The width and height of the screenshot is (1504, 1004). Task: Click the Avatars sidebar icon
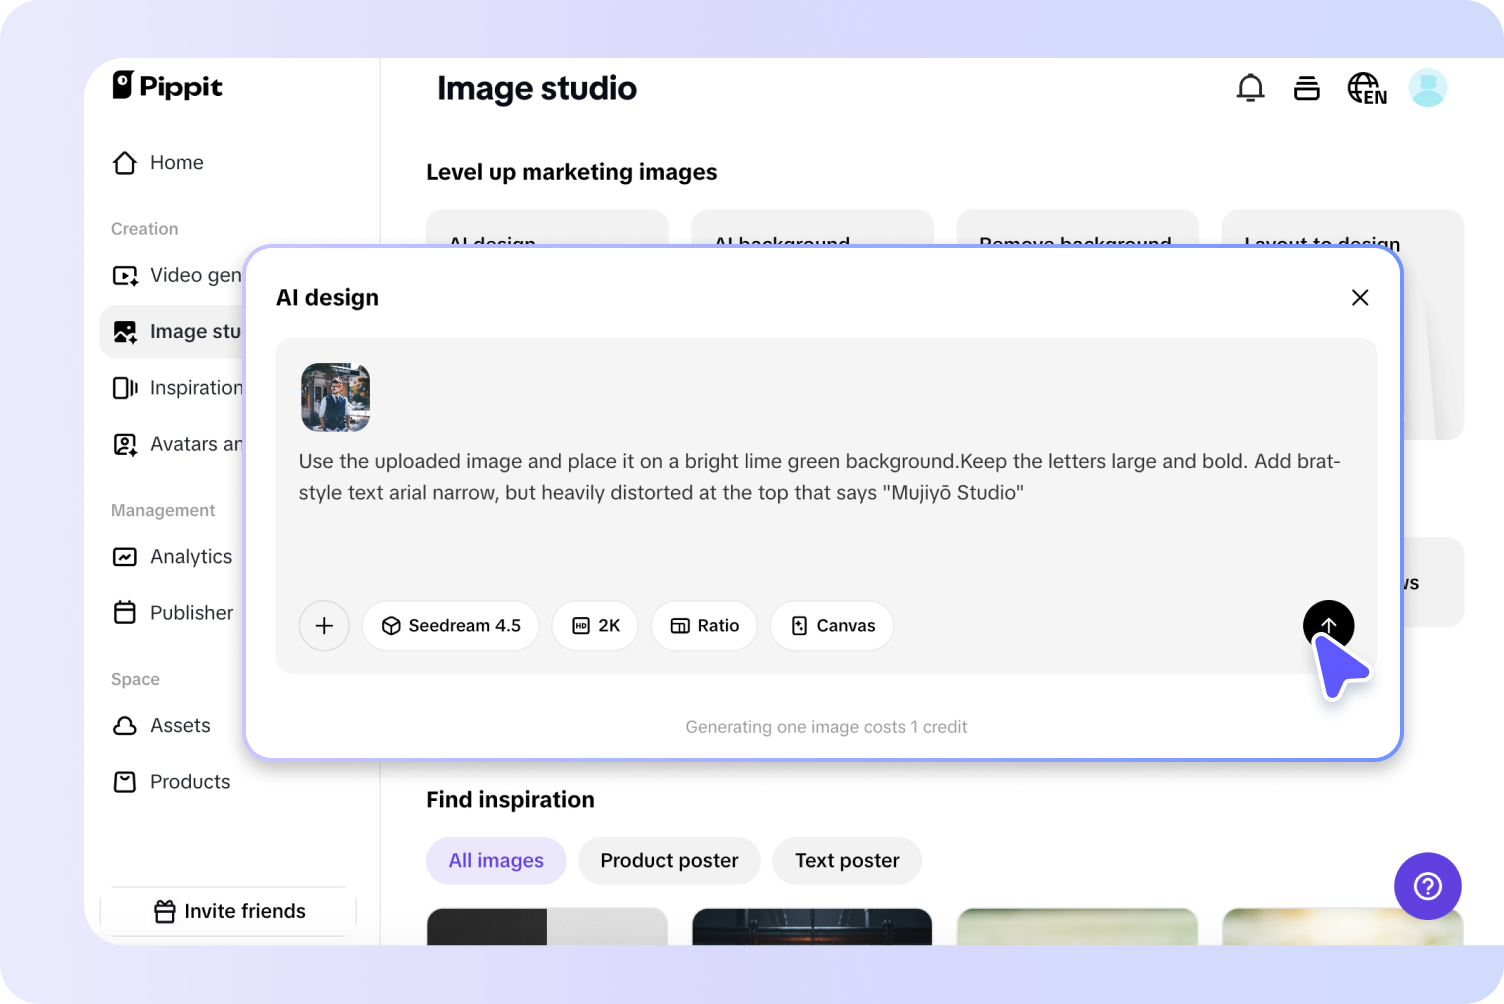point(124,444)
